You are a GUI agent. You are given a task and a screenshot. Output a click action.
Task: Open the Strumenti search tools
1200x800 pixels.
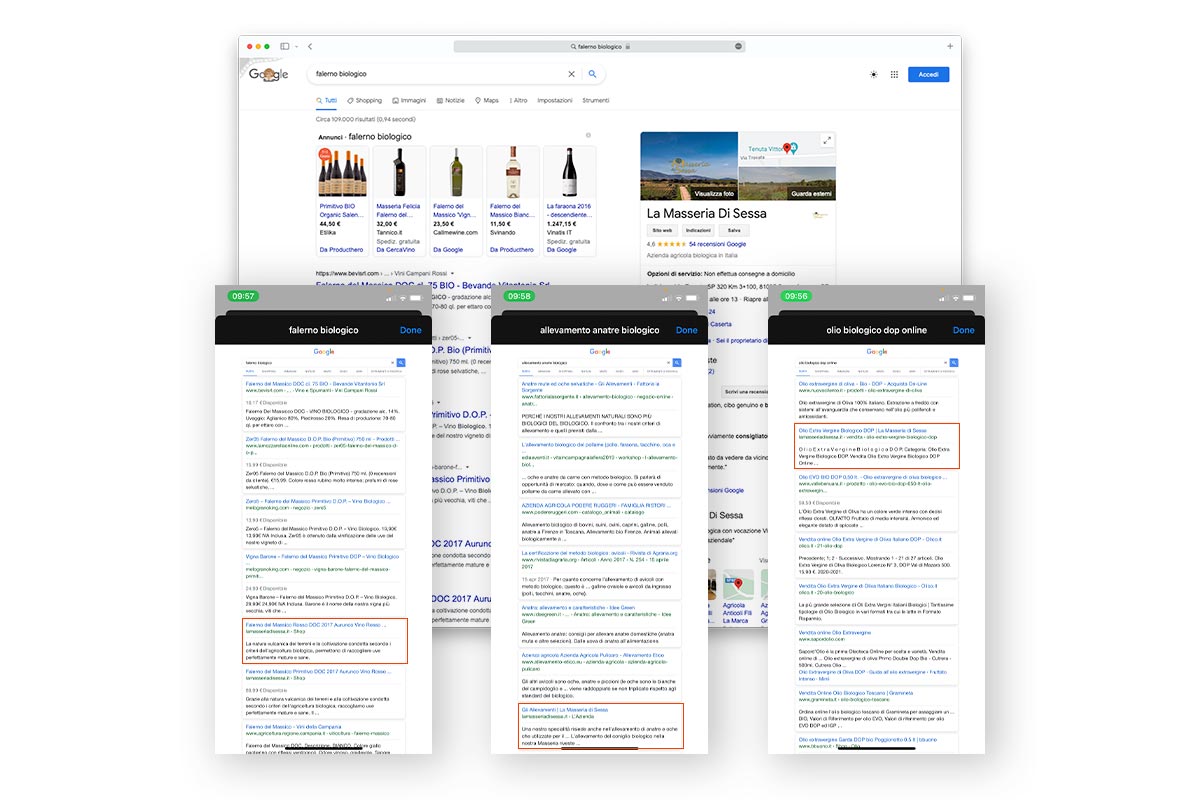(596, 100)
